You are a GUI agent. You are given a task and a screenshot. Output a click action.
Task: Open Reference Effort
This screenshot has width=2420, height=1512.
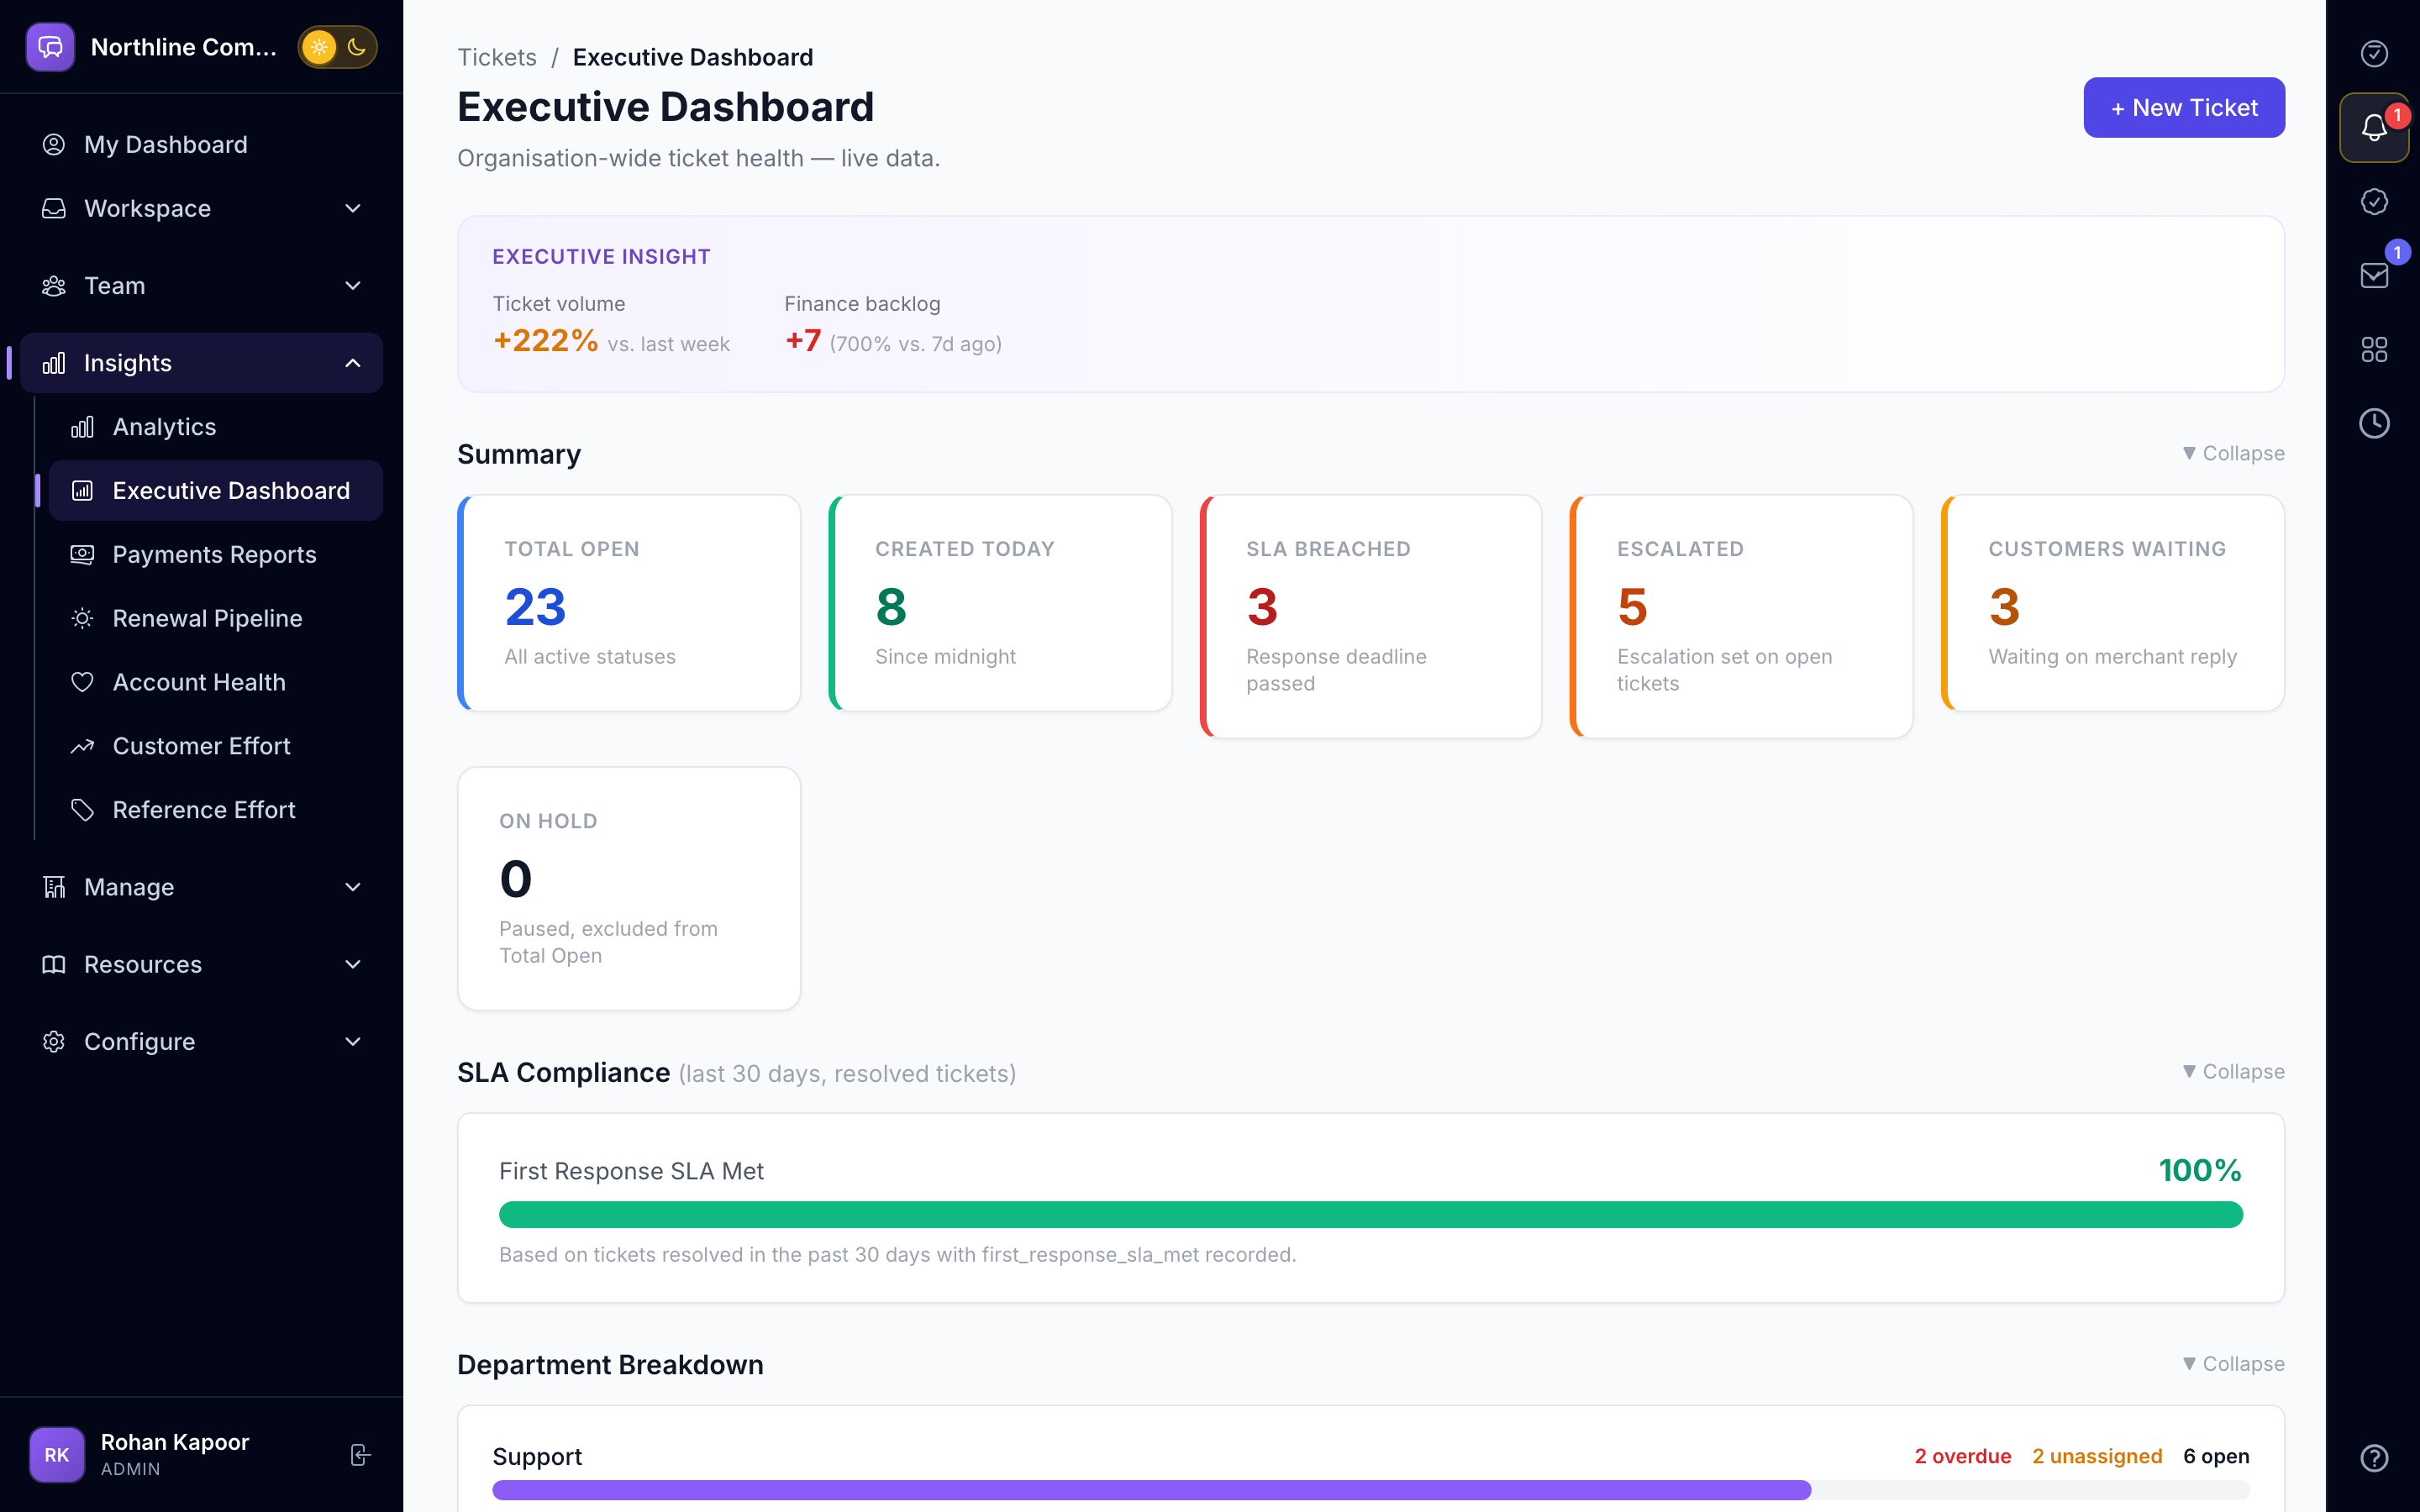[215, 810]
